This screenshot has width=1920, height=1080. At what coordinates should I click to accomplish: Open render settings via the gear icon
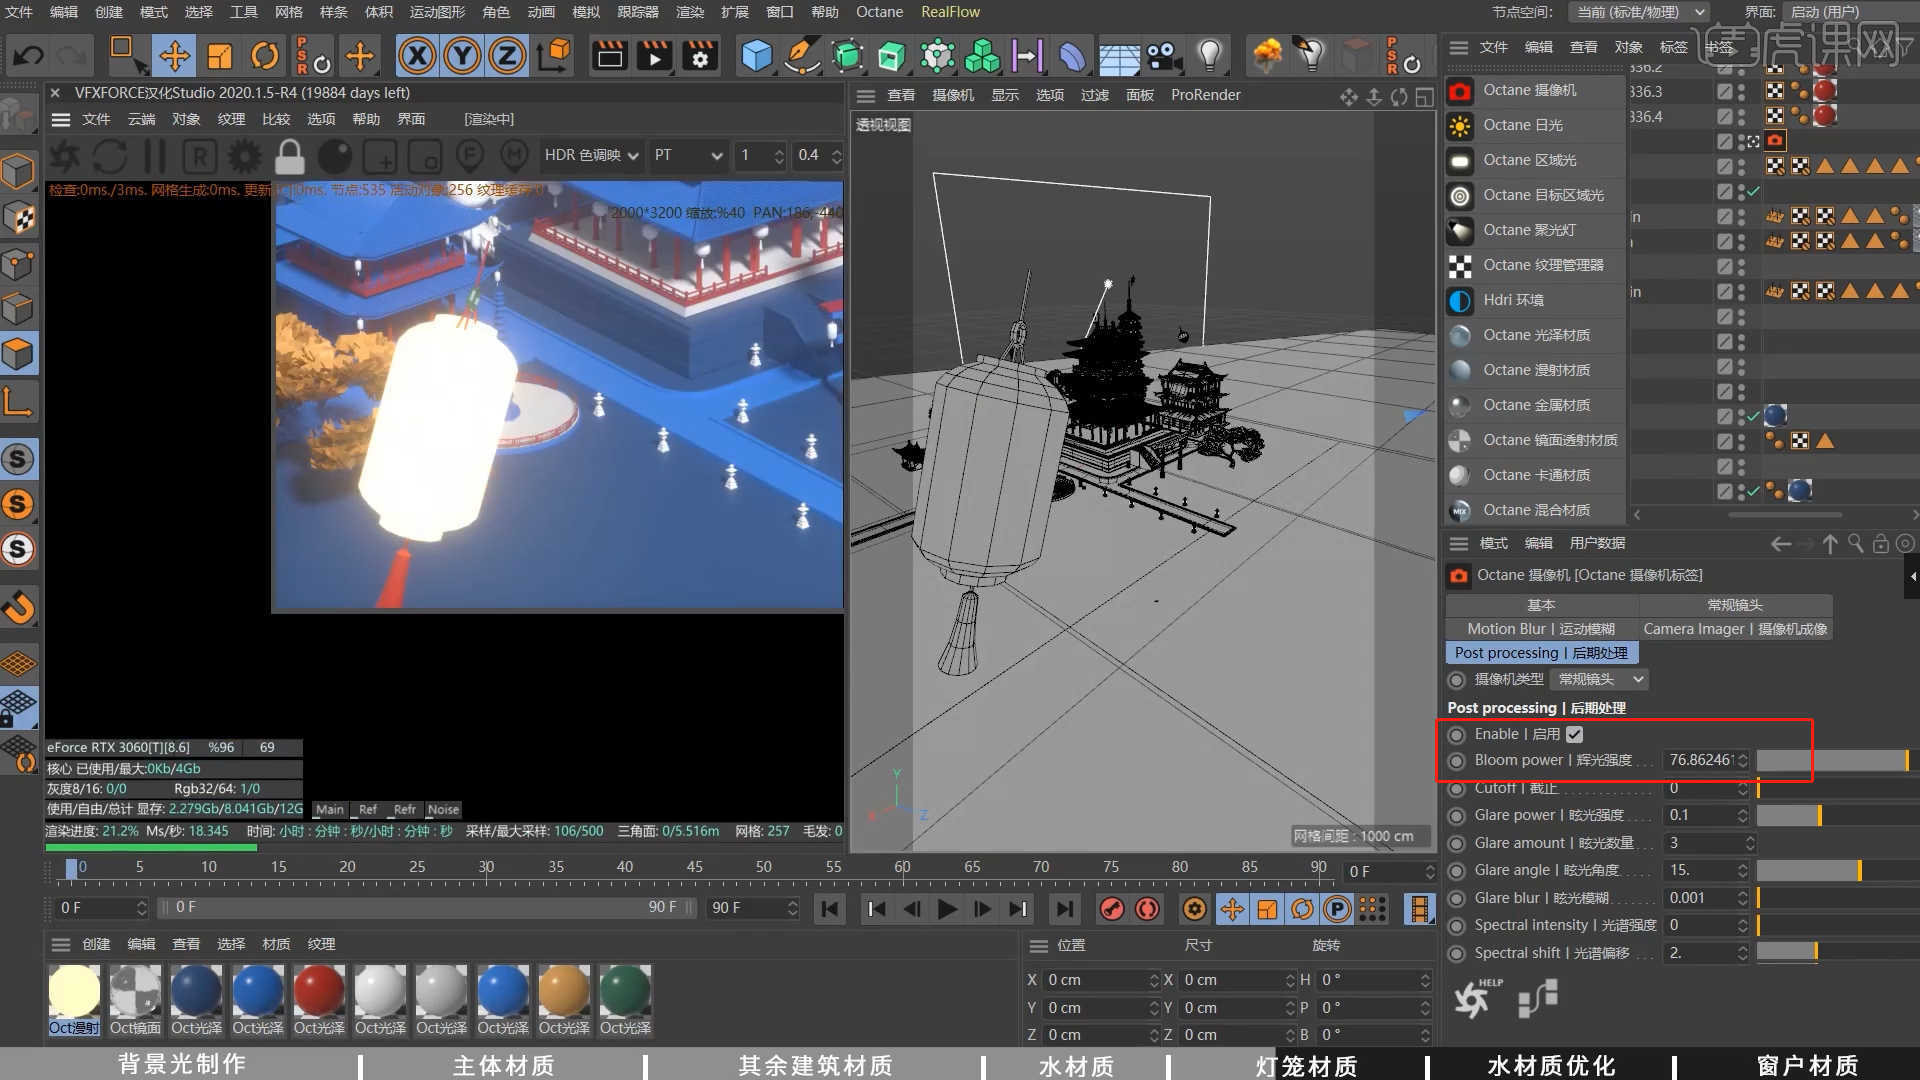699,56
